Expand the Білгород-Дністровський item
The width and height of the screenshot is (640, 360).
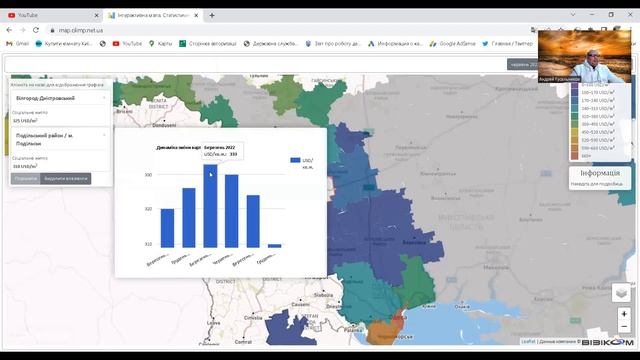60,98
